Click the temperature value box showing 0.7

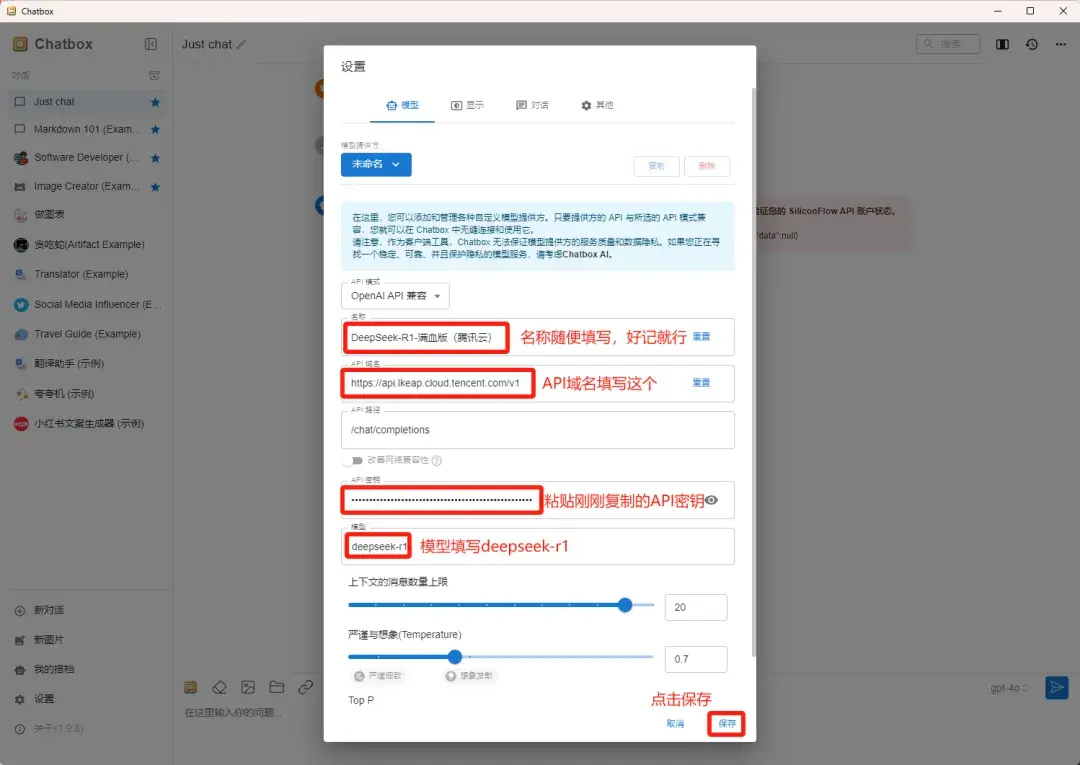click(x=696, y=659)
